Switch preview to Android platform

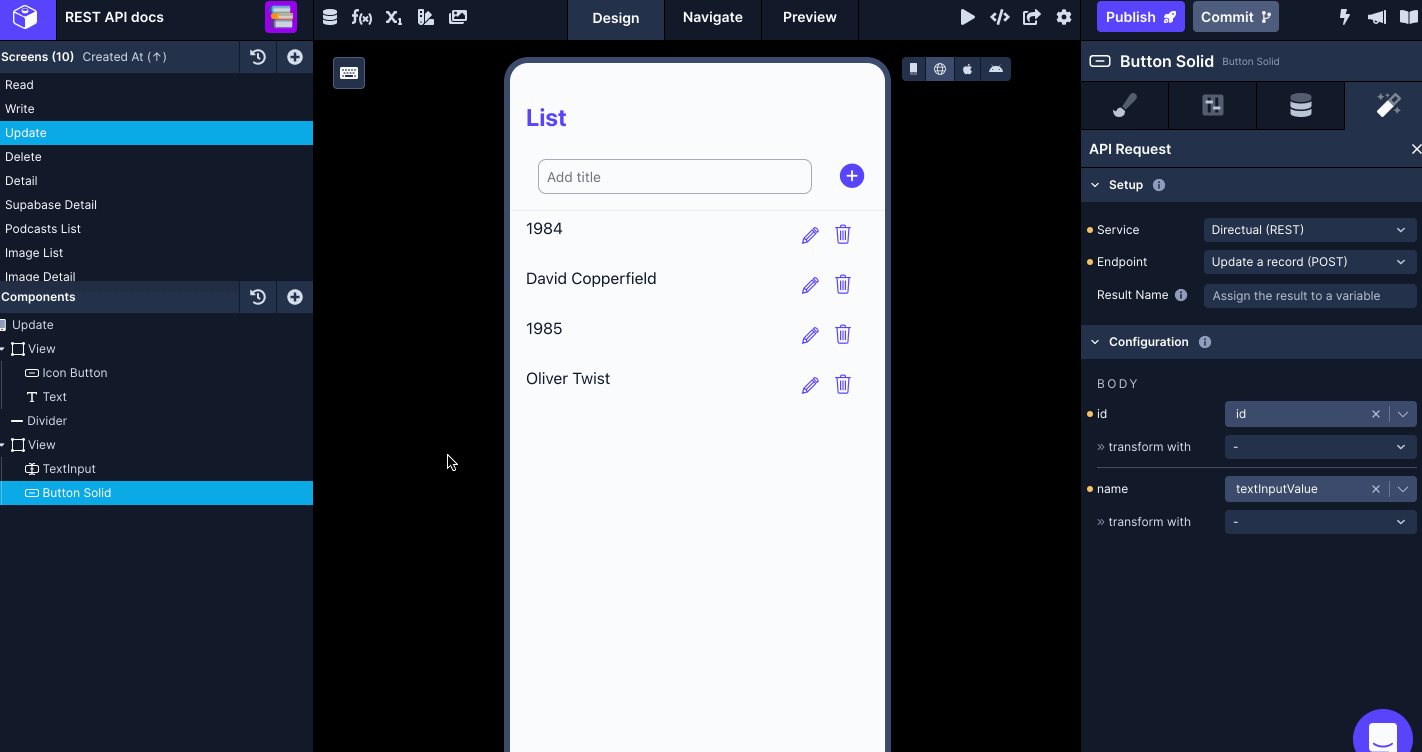(996, 69)
